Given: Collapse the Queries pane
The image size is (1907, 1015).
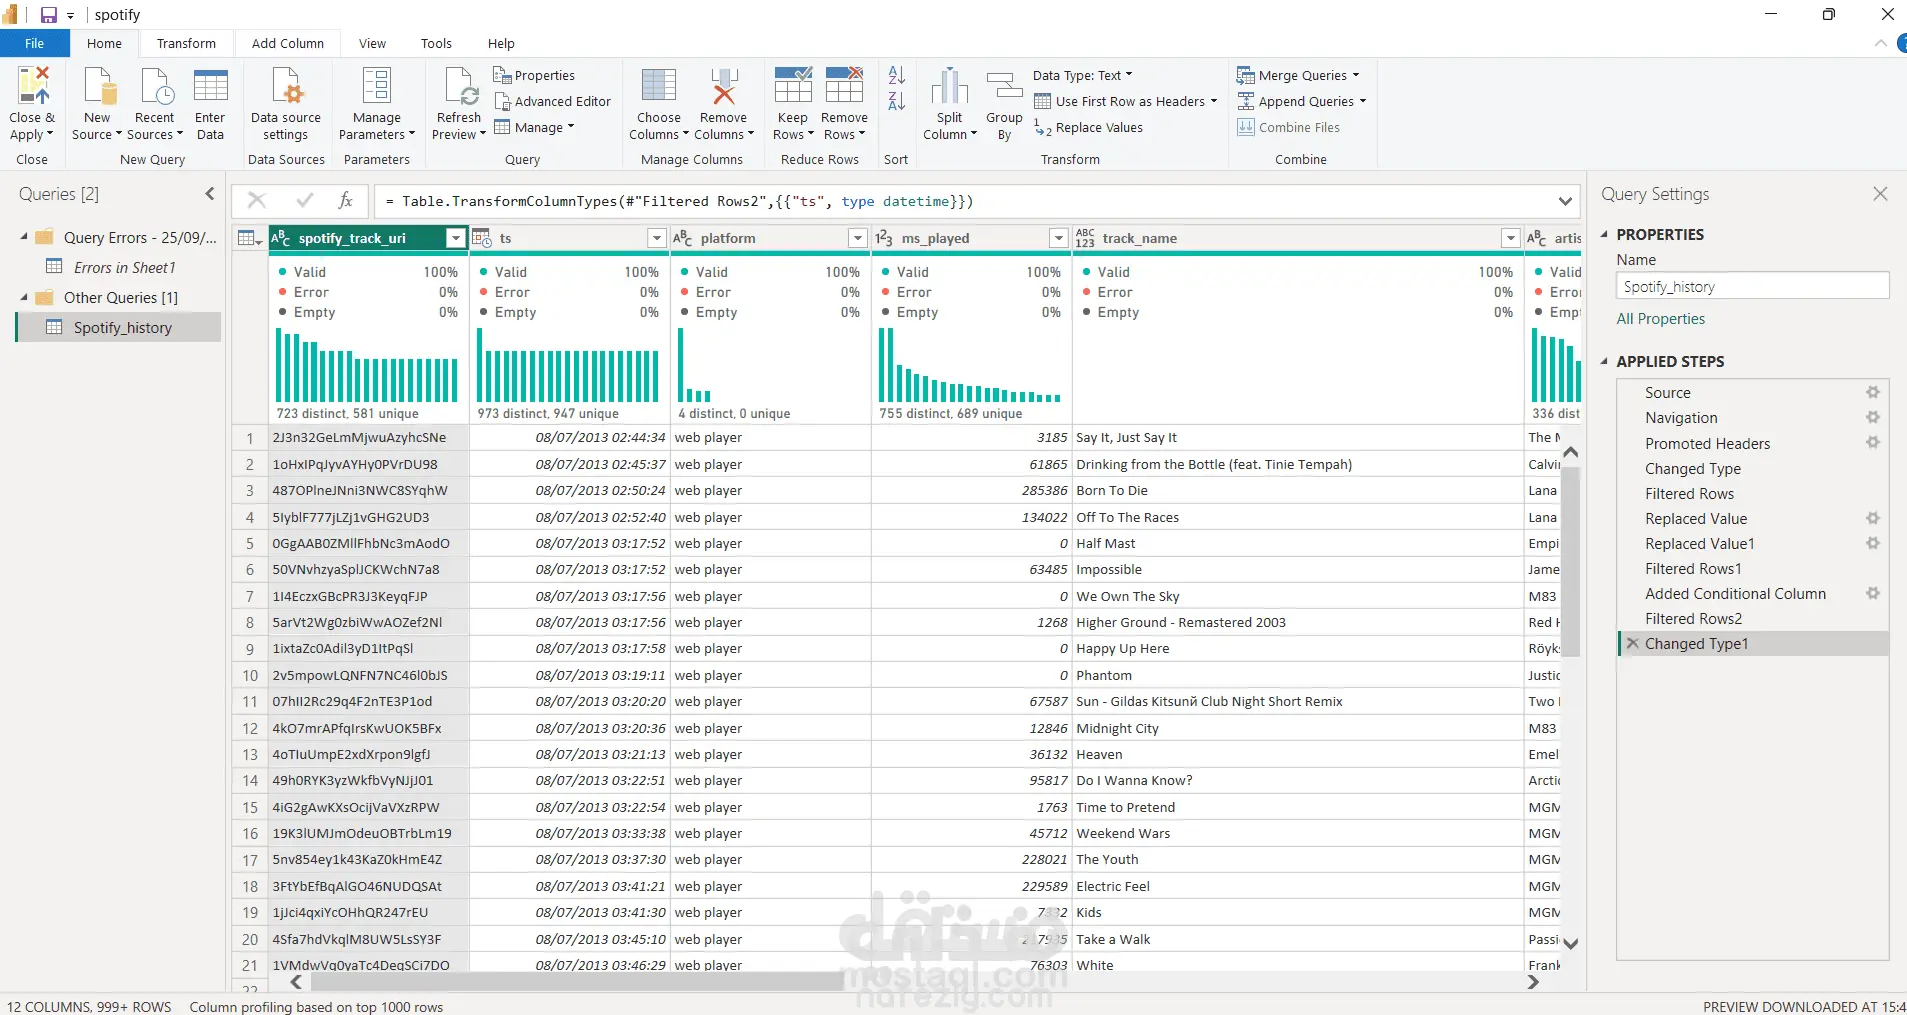Looking at the screenshot, I should click(x=210, y=194).
